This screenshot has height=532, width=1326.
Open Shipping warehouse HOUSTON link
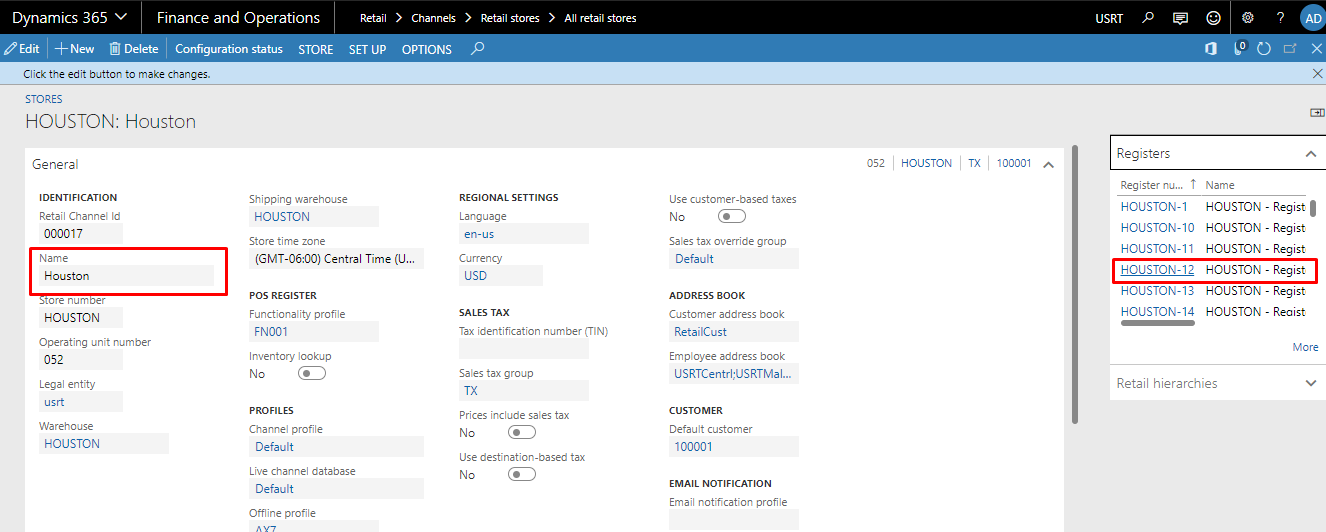(282, 217)
